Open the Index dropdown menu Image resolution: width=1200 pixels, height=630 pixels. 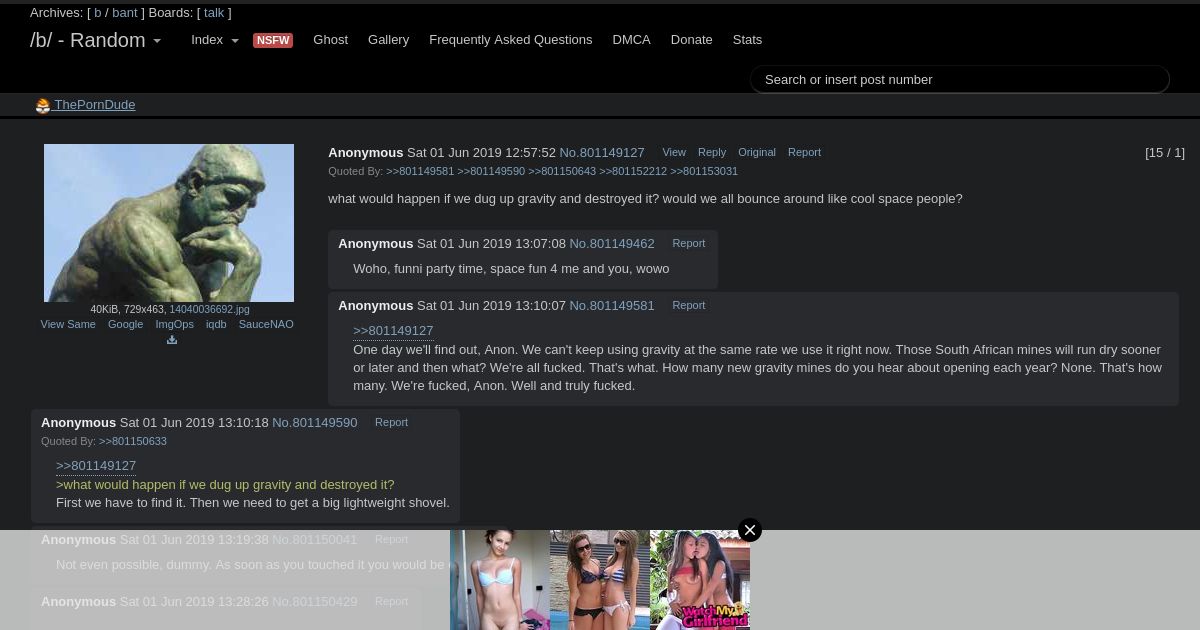(215, 40)
